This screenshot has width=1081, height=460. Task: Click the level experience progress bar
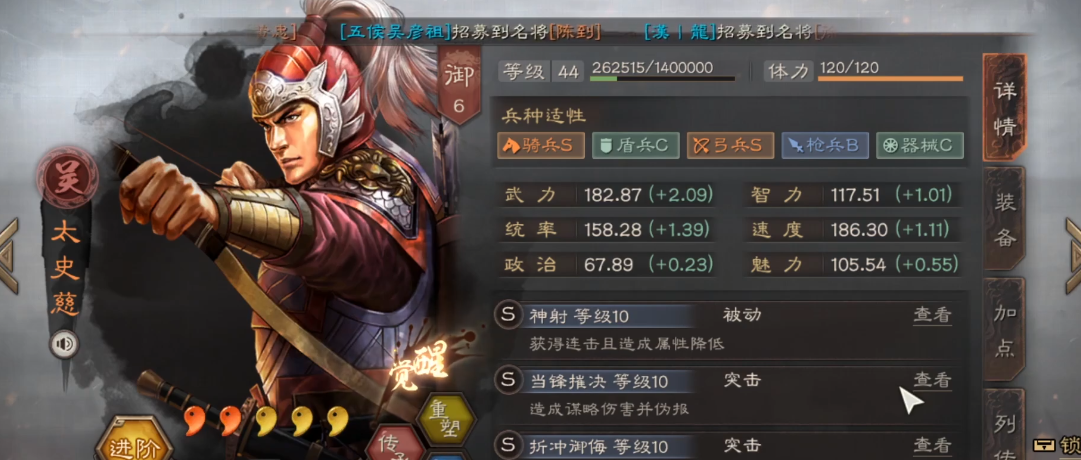pyautogui.click(x=663, y=79)
